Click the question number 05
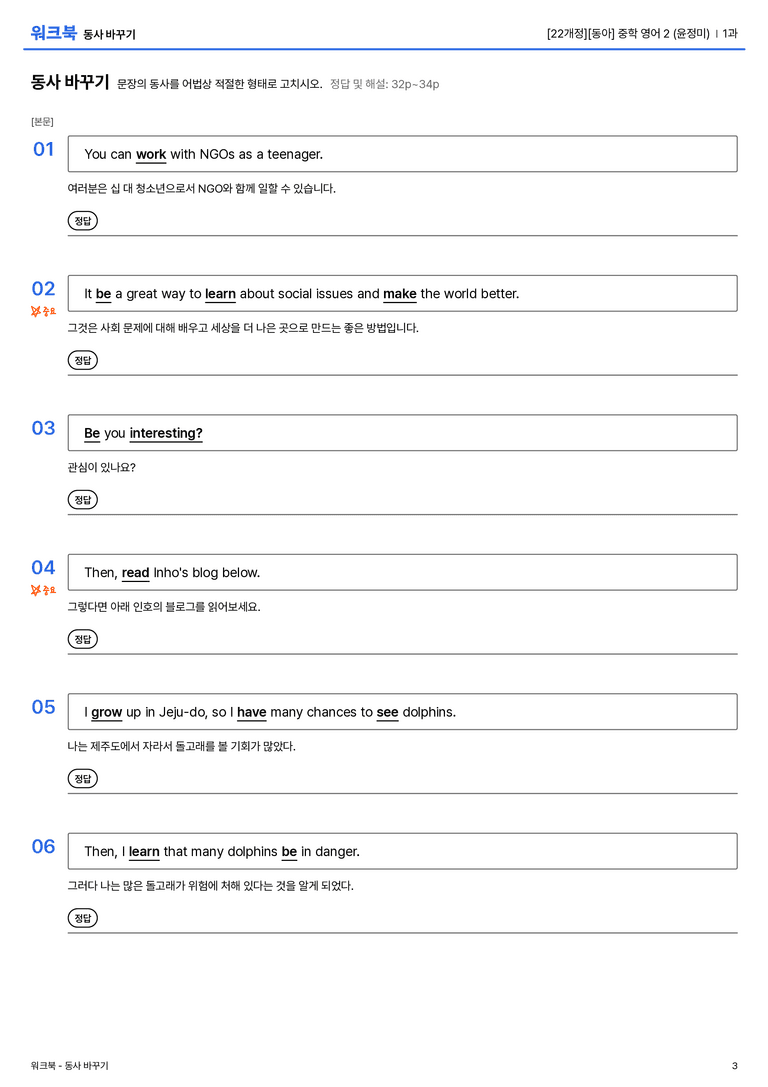The image size is (768, 1087). pyautogui.click(x=44, y=707)
